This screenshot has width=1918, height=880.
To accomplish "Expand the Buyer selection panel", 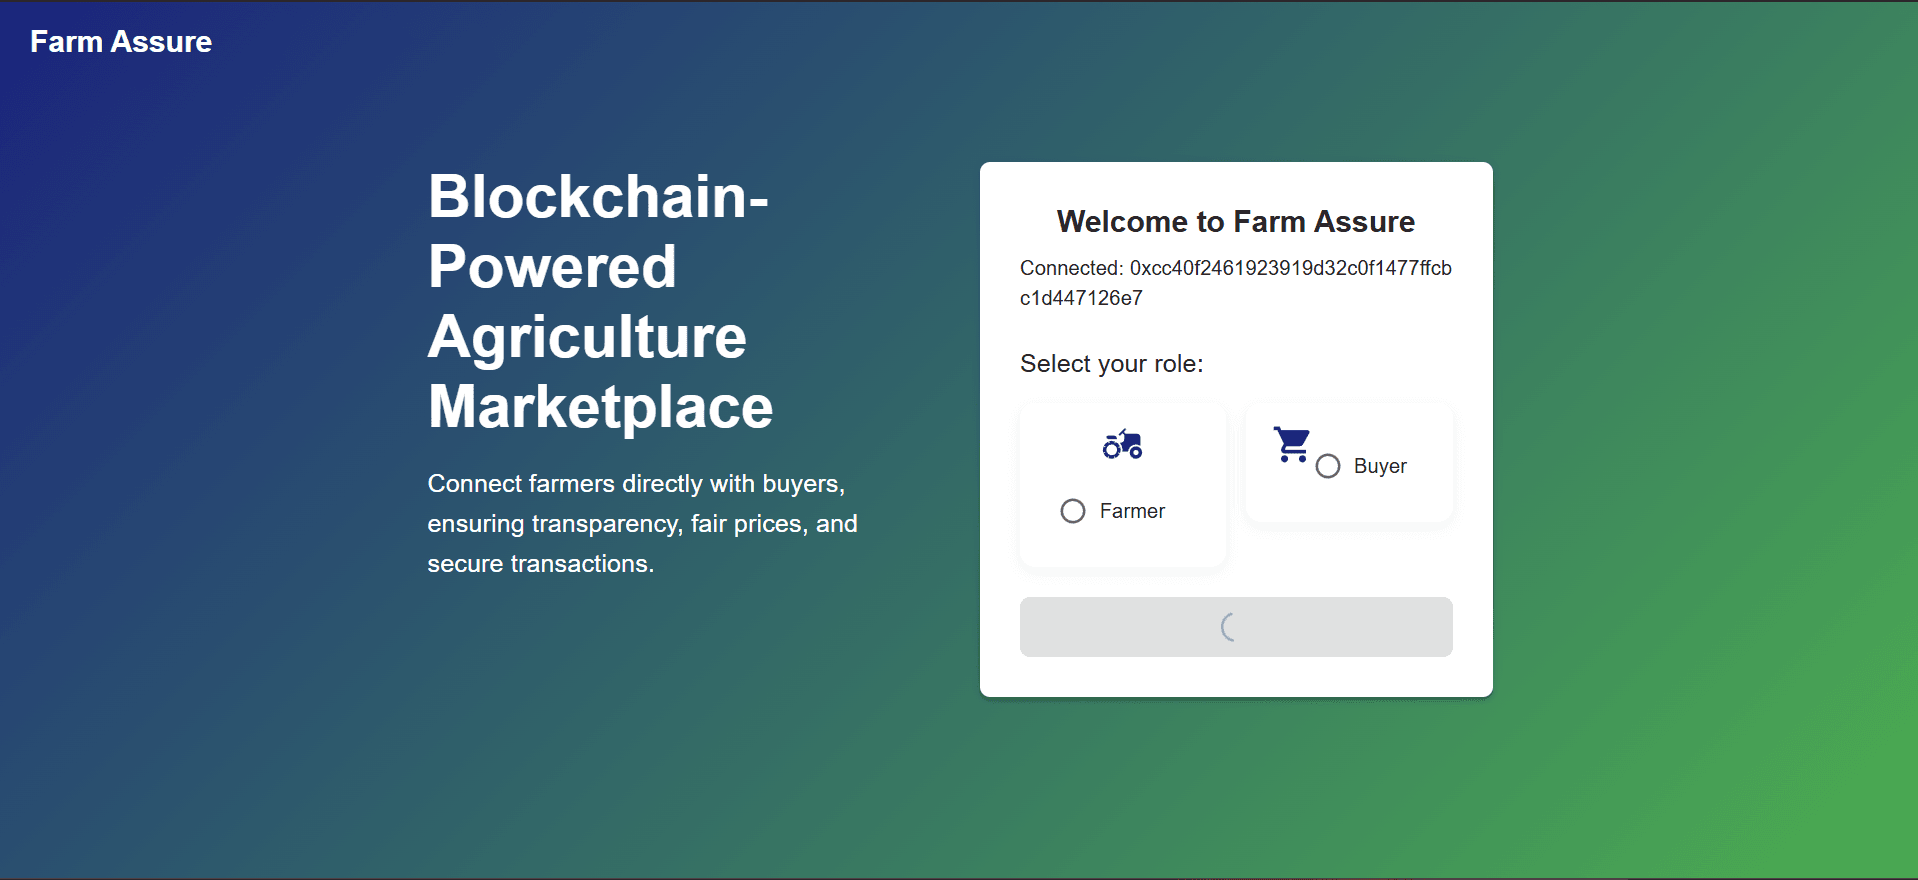I will point(1348,462).
